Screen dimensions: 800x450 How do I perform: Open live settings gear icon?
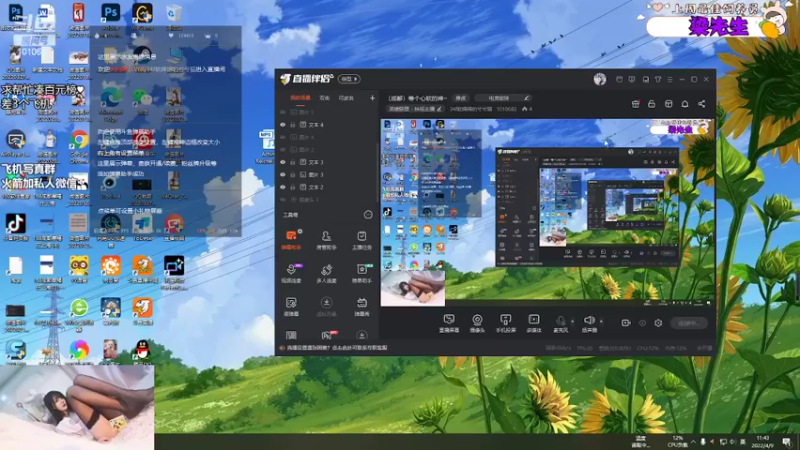pyautogui.click(x=658, y=323)
